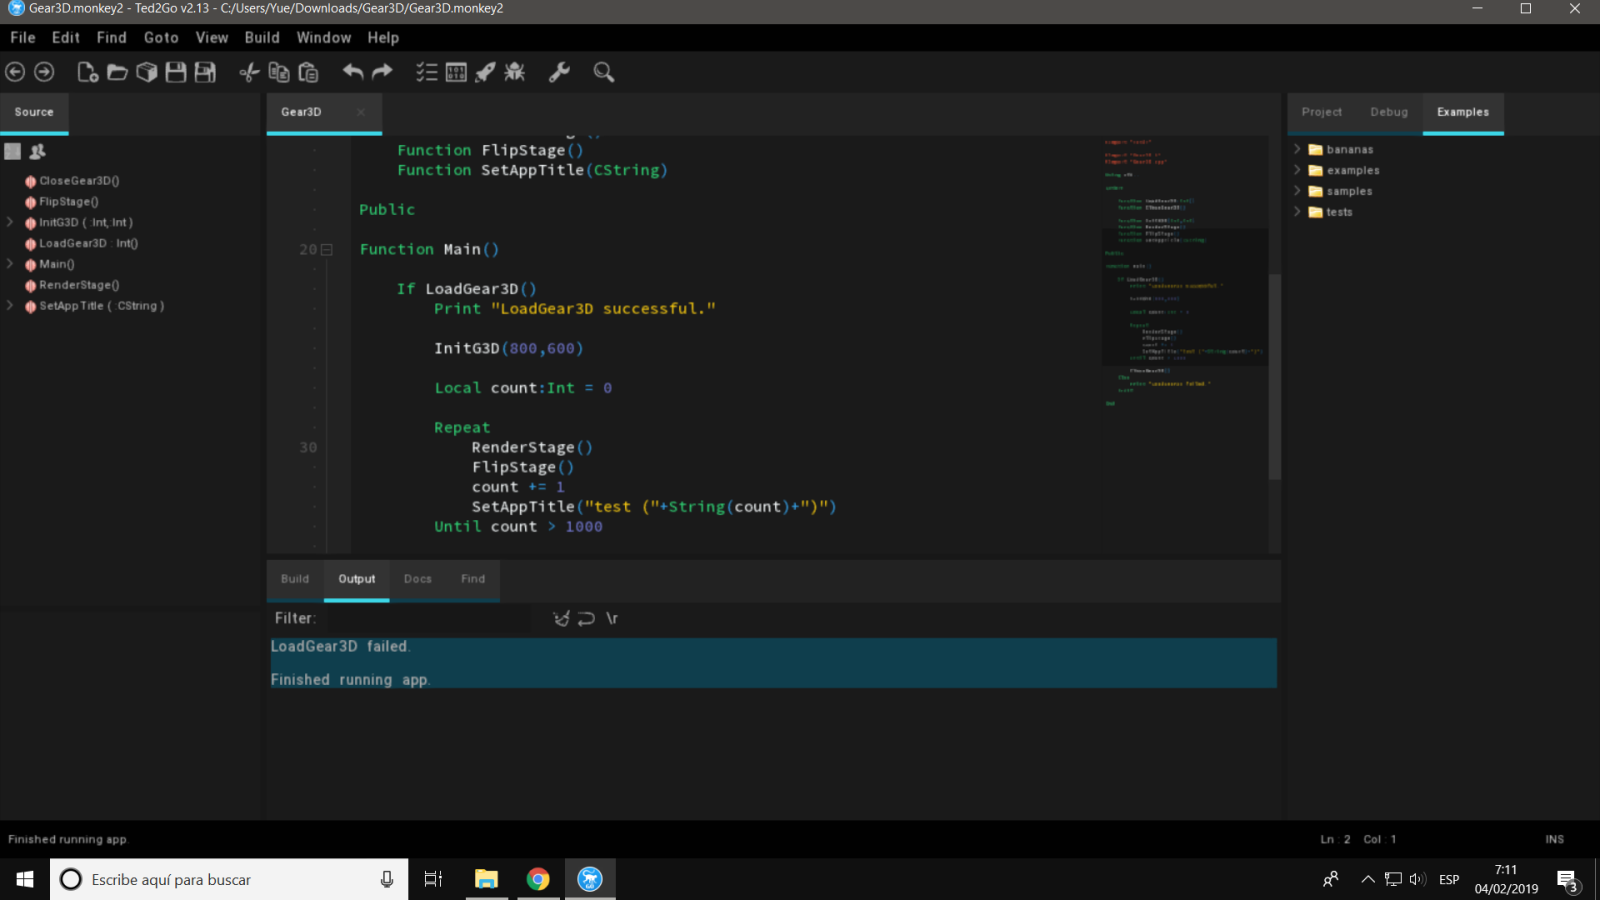
Task: Open settings with the wrench icon
Action: pos(559,72)
